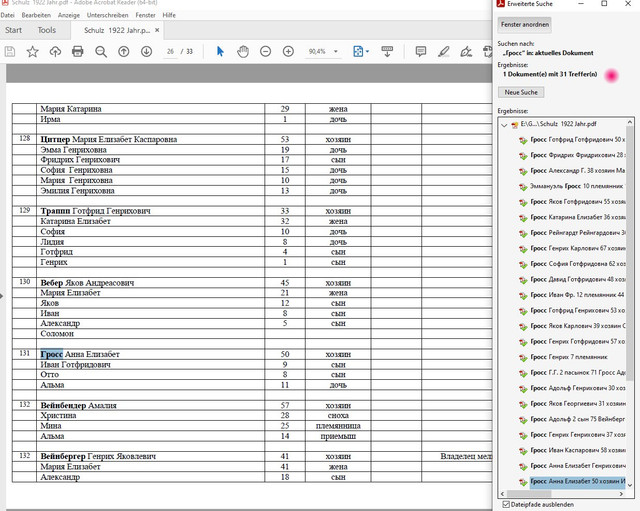The height and width of the screenshot is (511, 640).
Task: Zoom in with the plus icon
Action: pyautogui.click(x=289, y=51)
